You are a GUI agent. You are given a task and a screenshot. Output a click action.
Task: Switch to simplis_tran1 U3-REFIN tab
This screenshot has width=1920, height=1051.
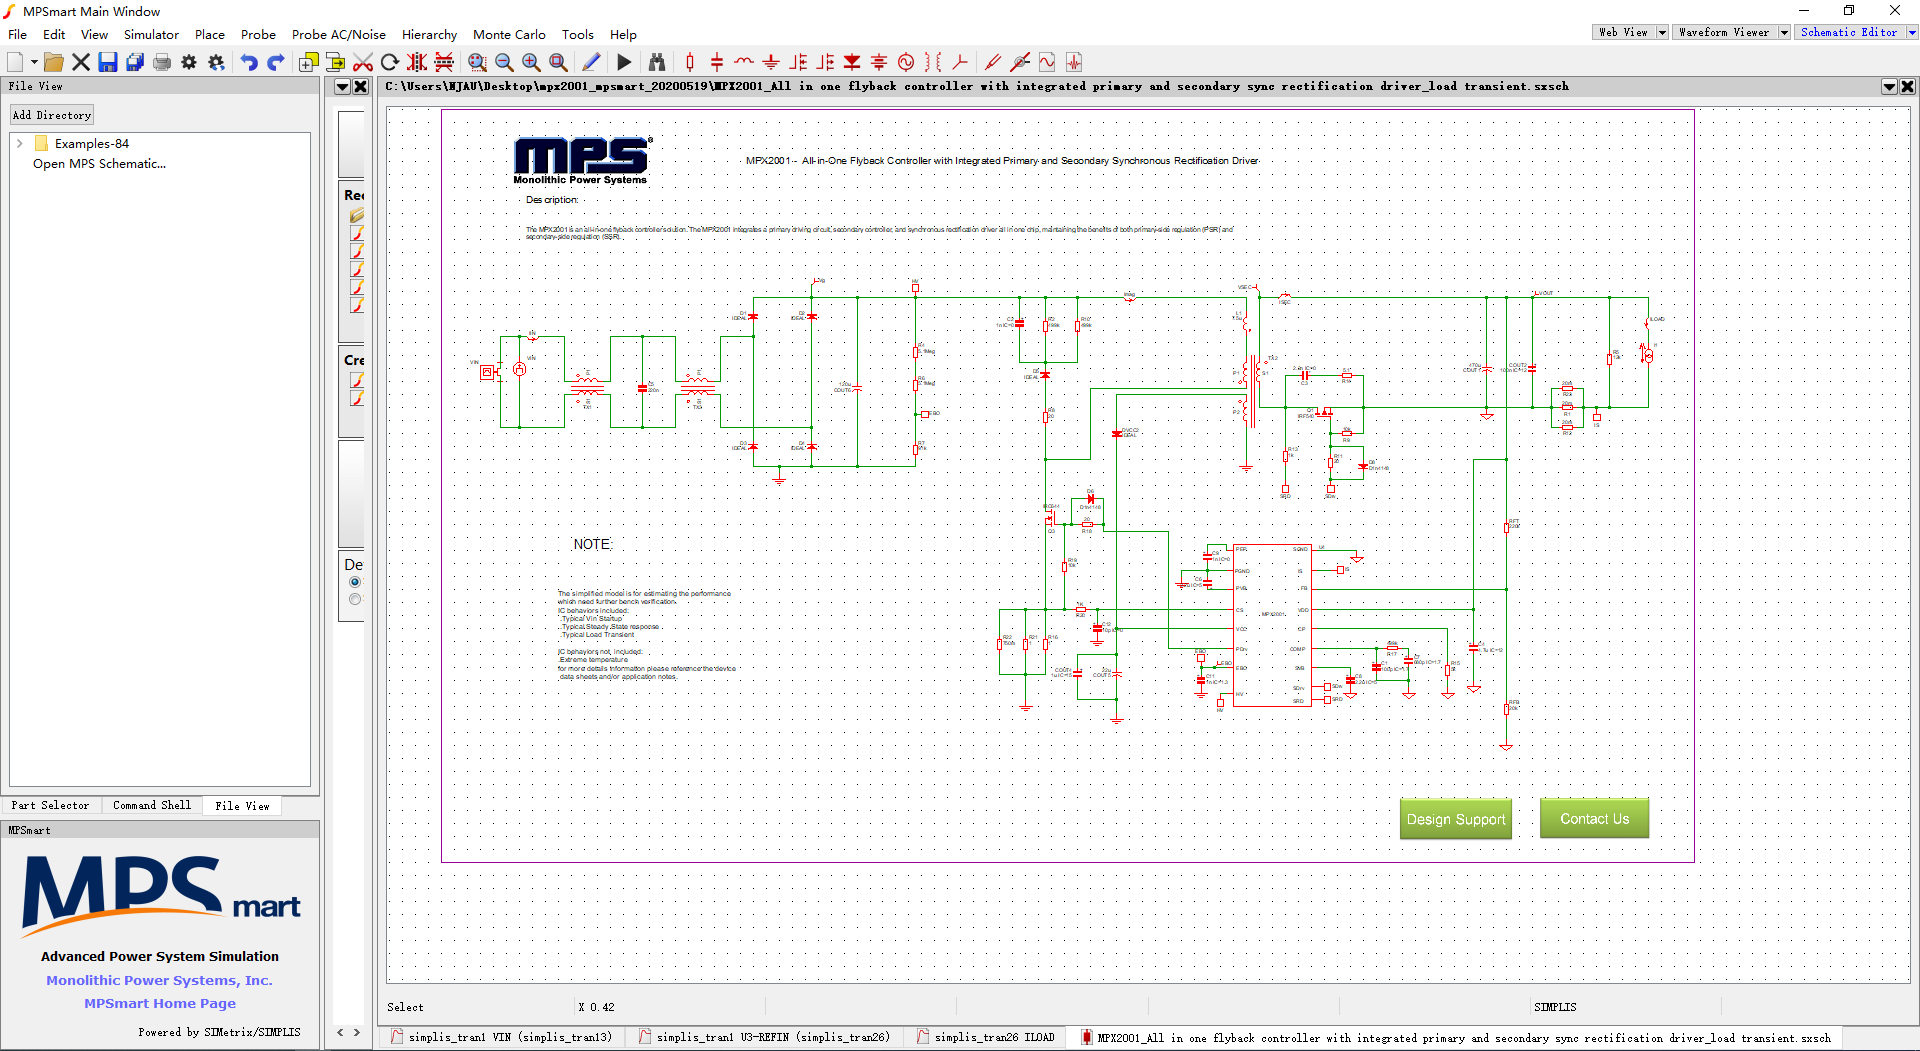click(x=763, y=1037)
